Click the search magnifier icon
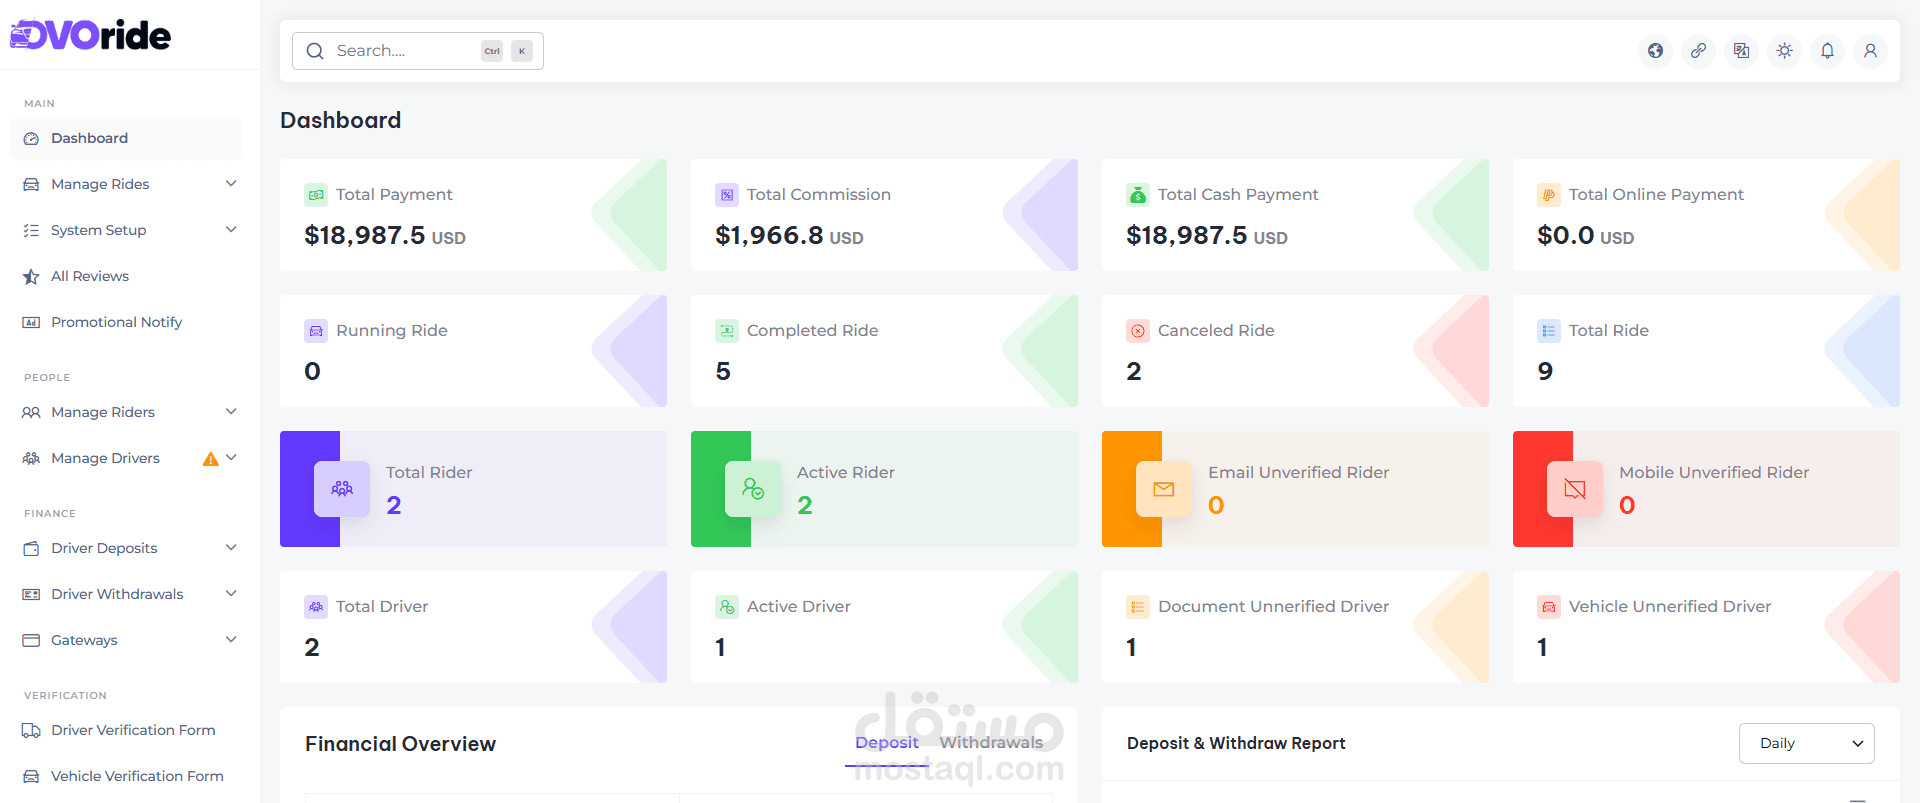1920x803 pixels. coord(315,51)
